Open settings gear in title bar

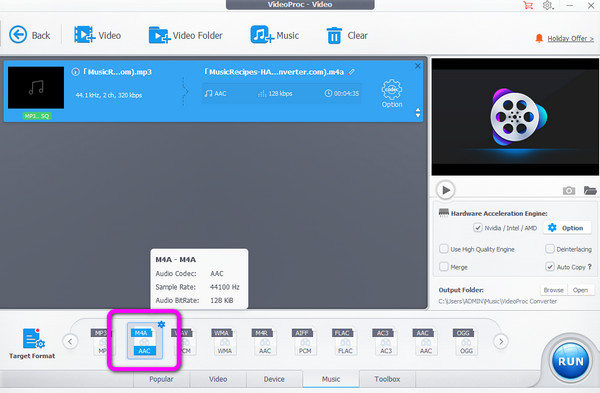pyautogui.click(x=548, y=5)
